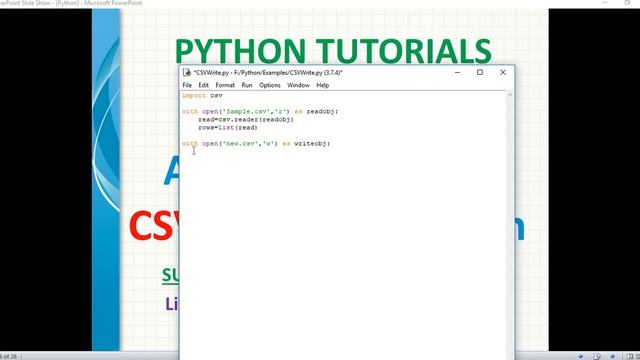Open the Format menu in IDLE
Viewport: 640px width, 360px height.
(x=225, y=85)
